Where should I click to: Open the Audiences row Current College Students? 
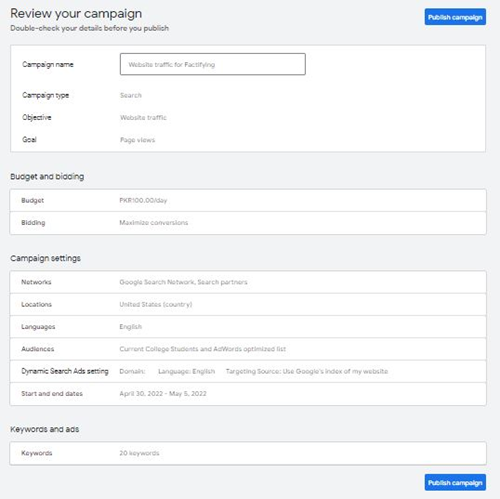(248, 349)
